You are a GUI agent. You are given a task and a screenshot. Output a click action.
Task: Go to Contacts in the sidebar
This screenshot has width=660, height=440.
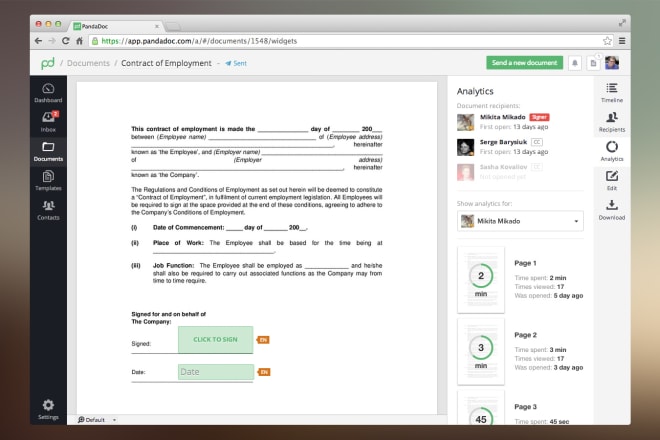tap(48, 210)
